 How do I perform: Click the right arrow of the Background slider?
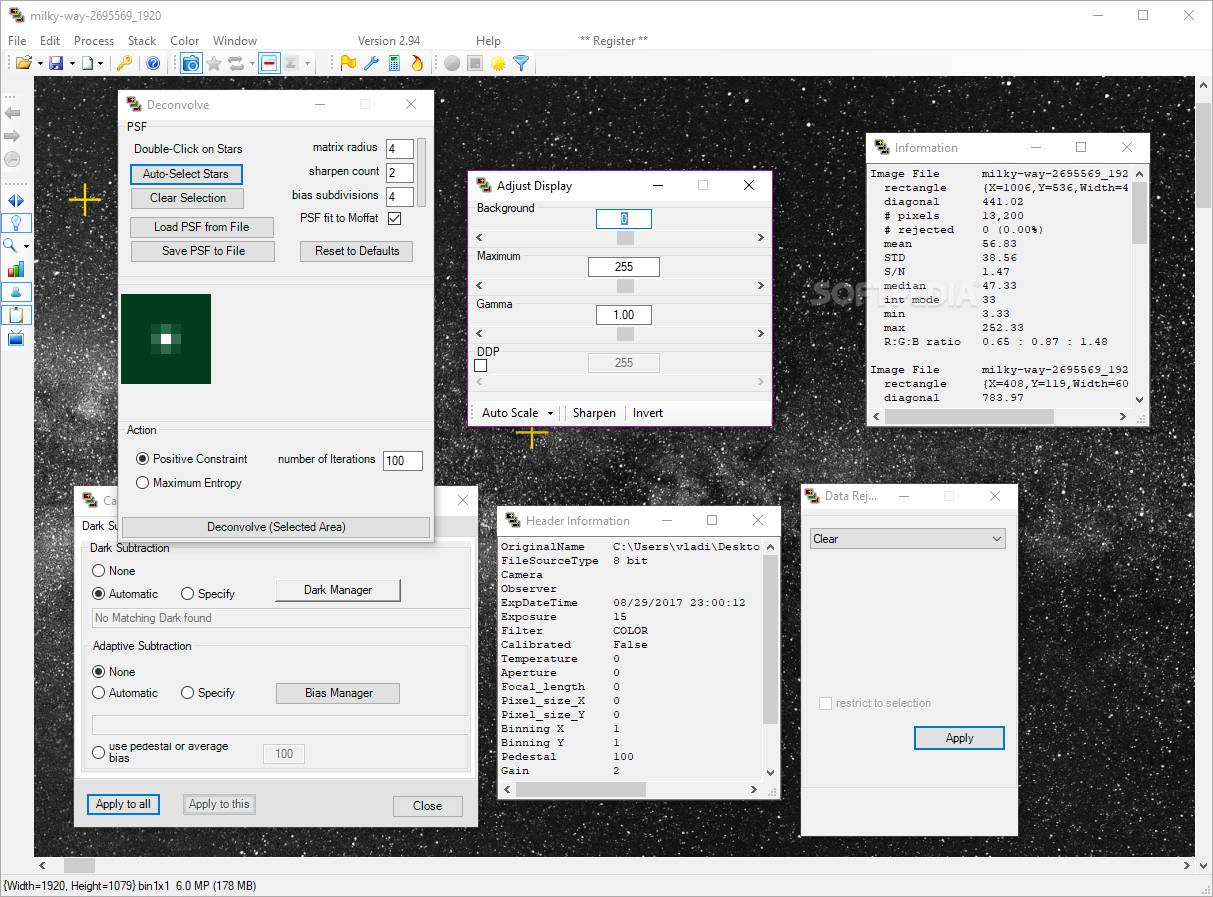760,238
